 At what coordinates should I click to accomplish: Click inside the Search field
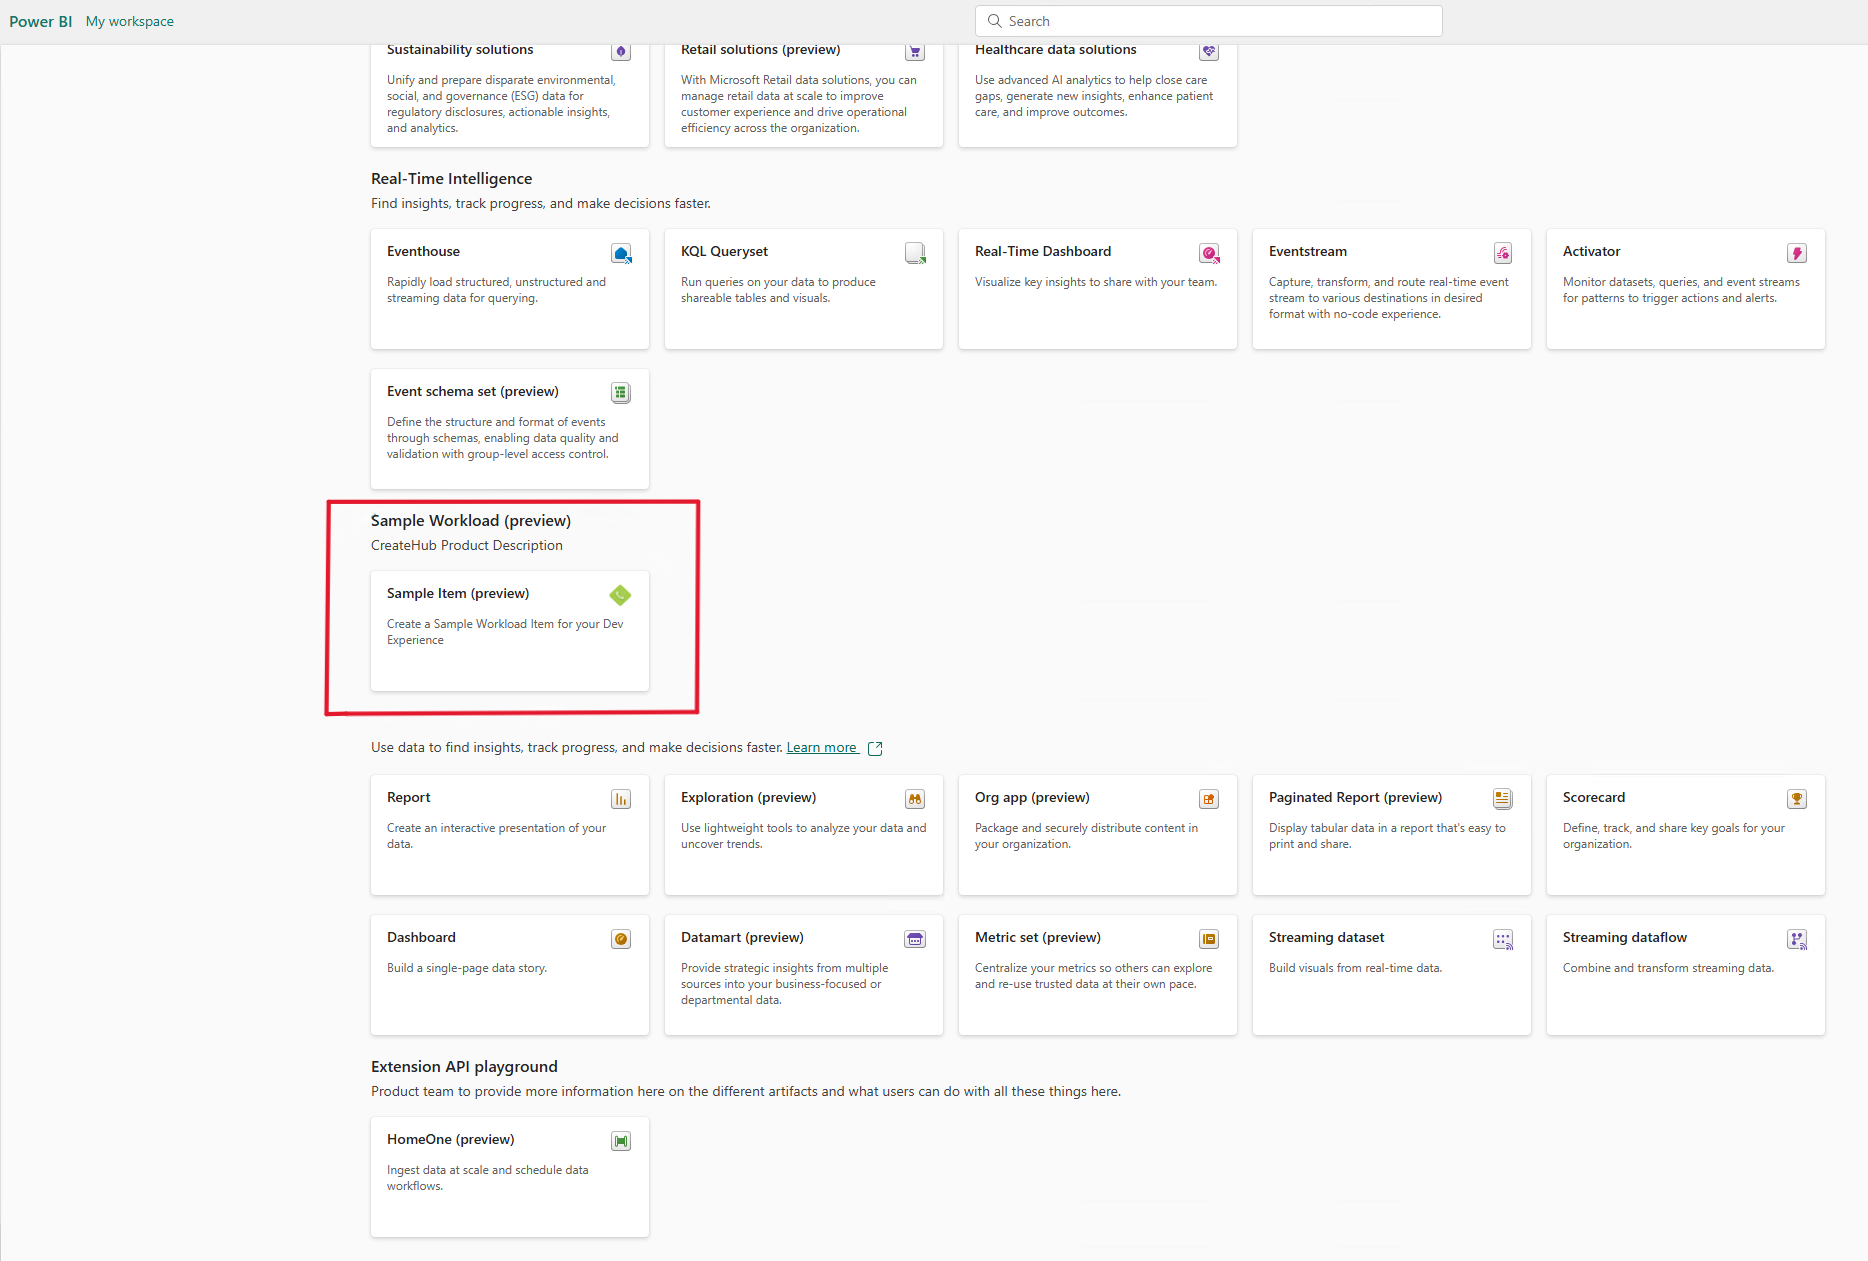point(1207,20)
